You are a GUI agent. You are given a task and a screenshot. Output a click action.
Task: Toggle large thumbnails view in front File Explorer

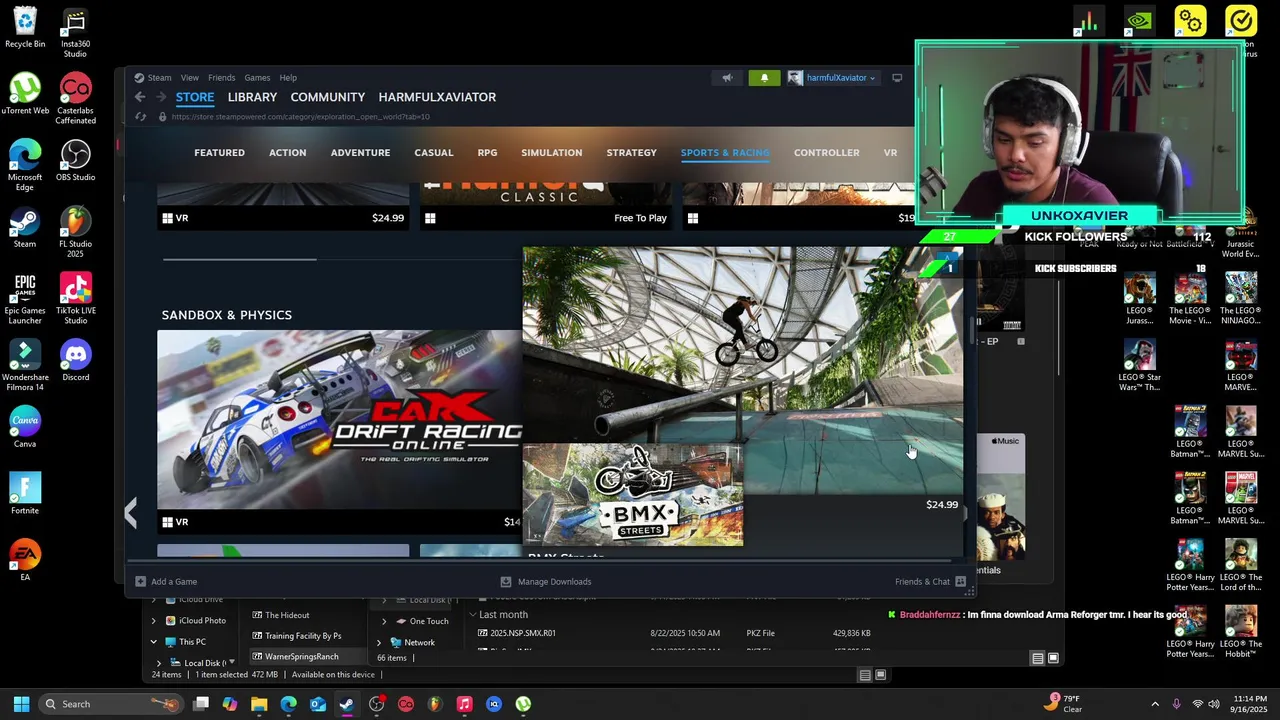click(1053, 658)
